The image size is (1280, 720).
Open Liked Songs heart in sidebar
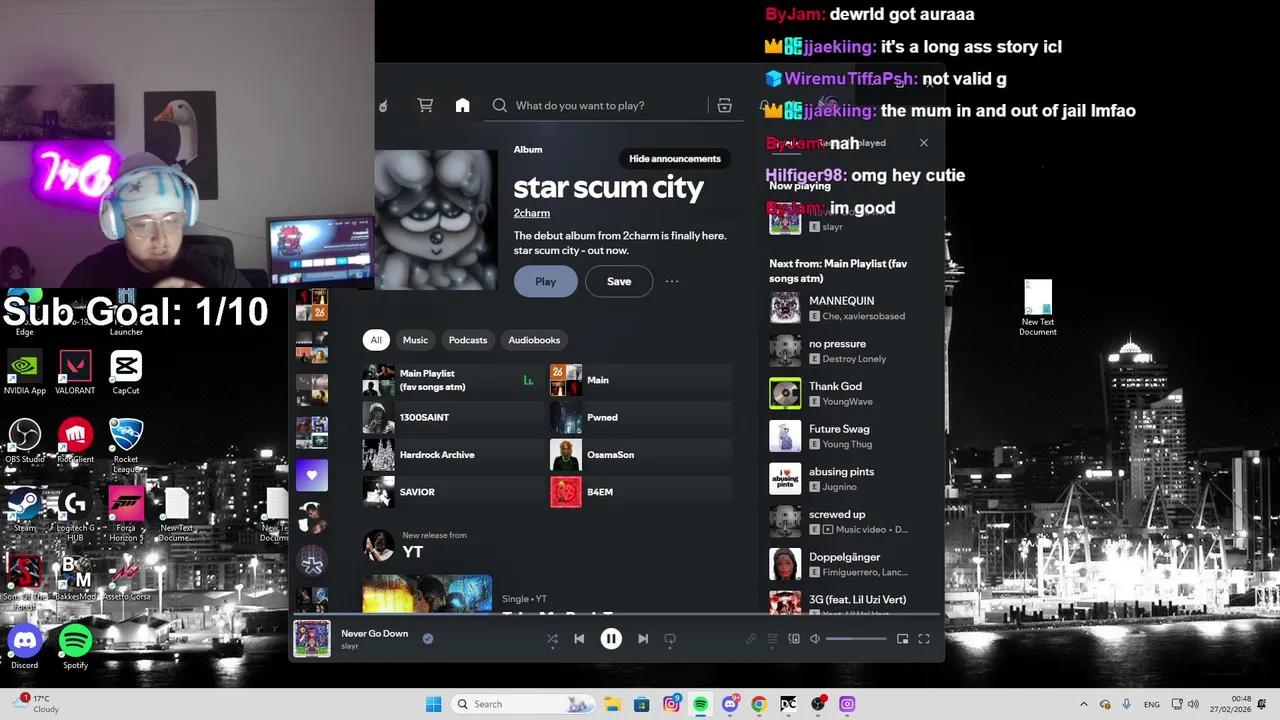(312, 475)
